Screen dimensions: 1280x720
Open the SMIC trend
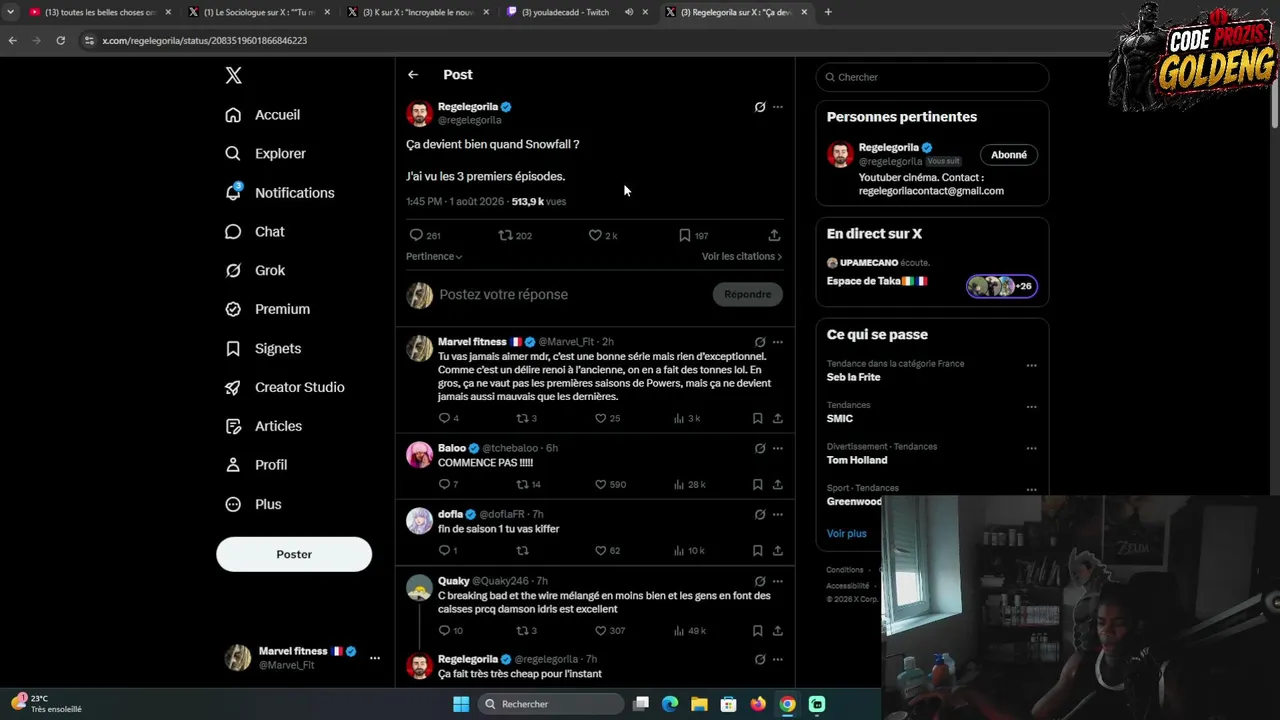coord(840,419)
